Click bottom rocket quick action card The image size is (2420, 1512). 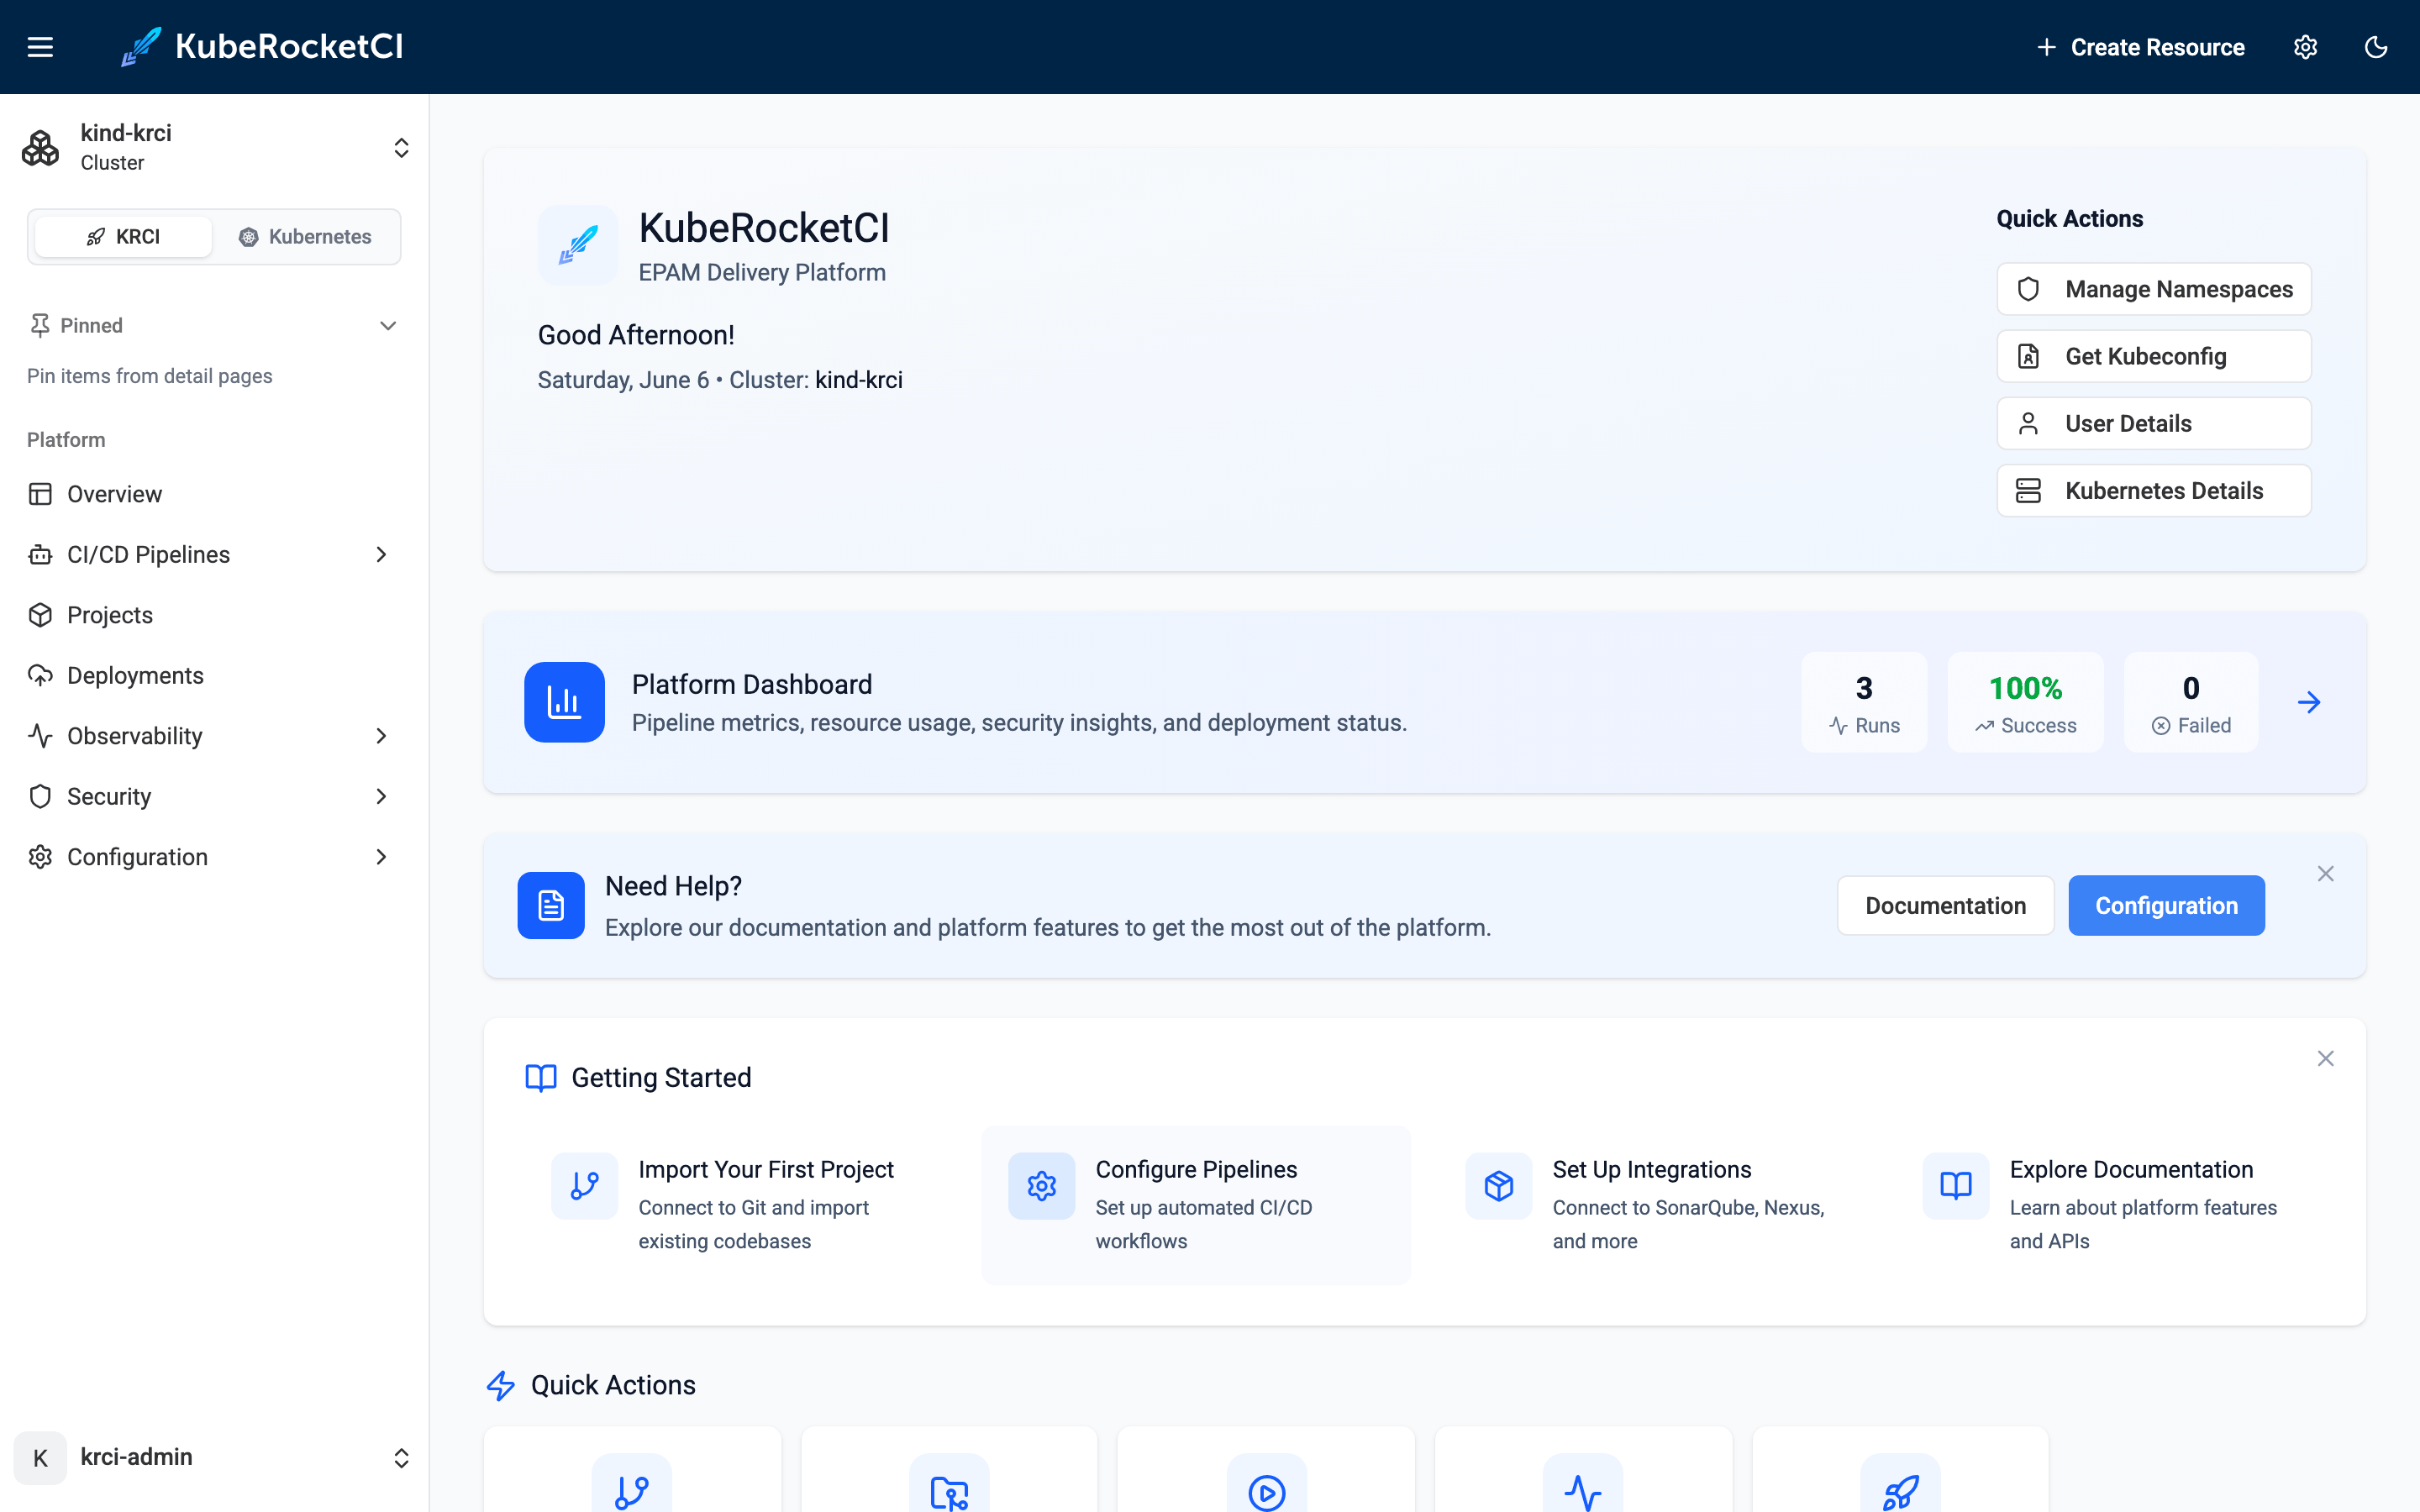[1900, 1470]
